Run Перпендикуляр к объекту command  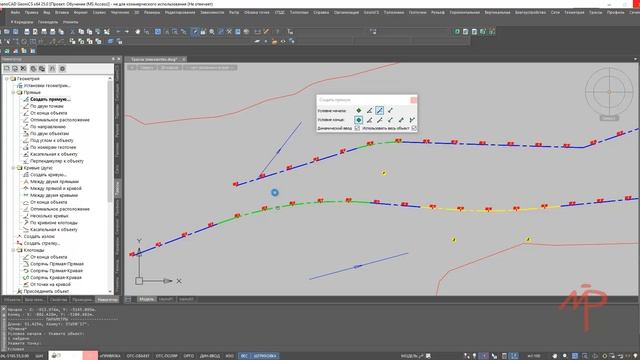click(57, 161)
